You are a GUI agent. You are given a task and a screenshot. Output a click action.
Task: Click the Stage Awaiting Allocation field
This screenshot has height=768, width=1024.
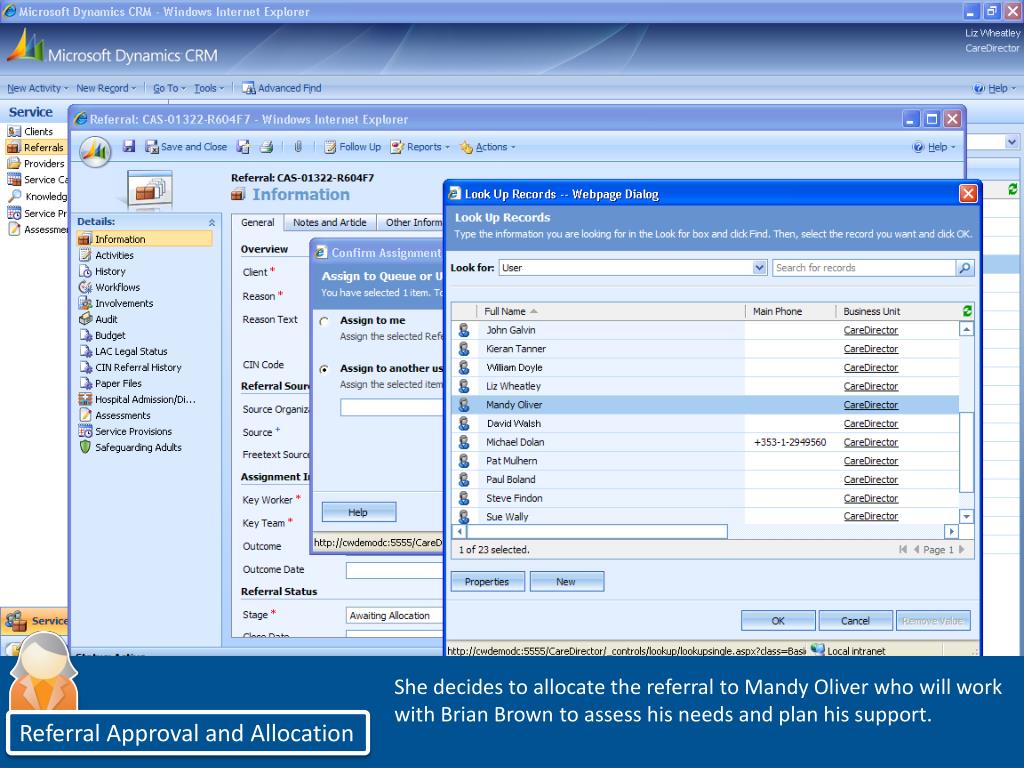[x=395, y=616]
